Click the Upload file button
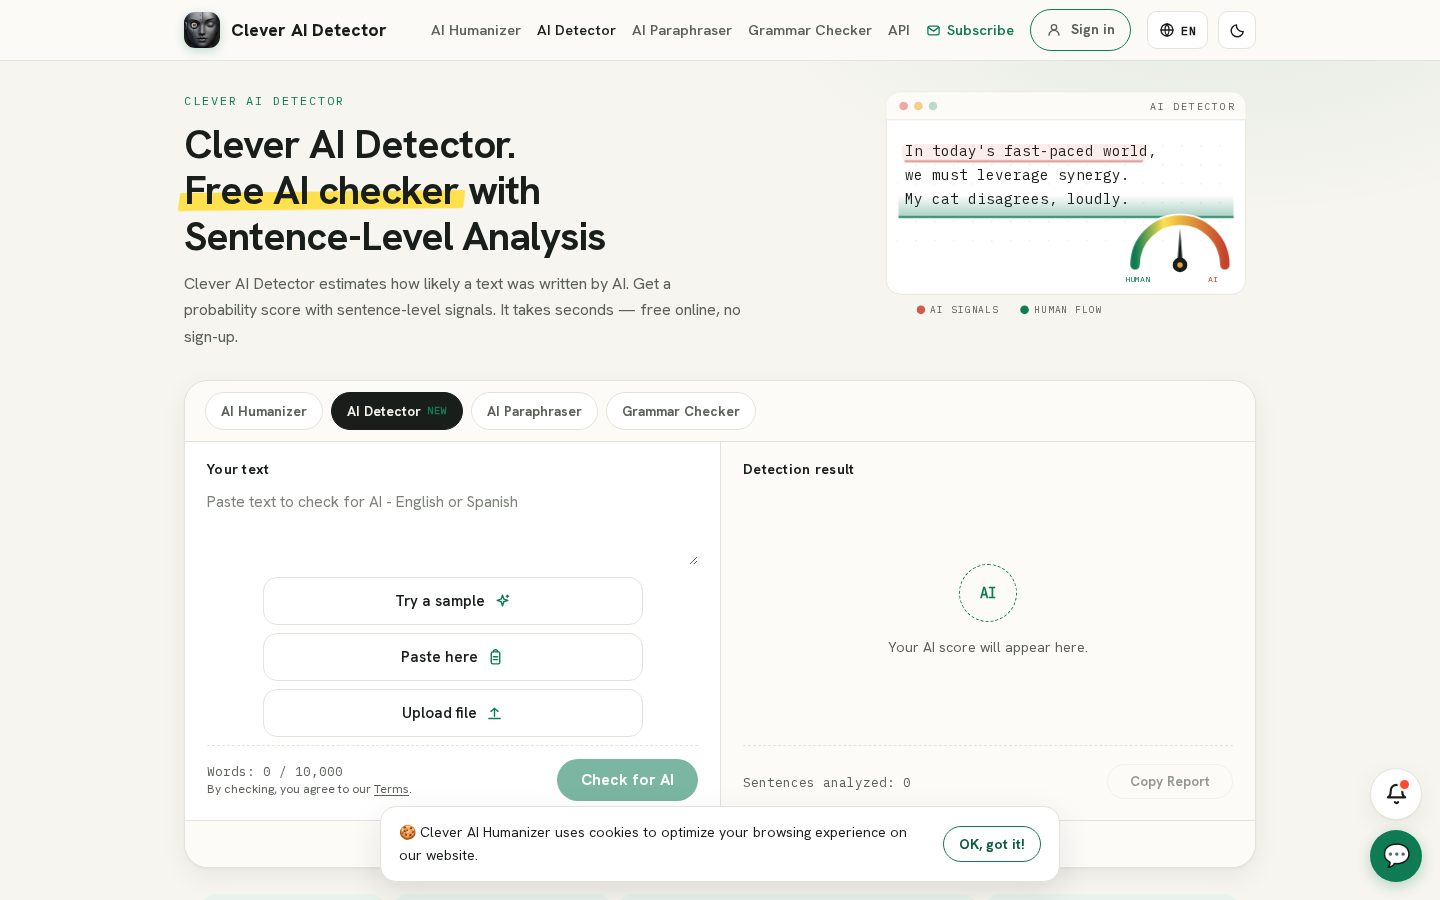1440x900 pixels. [x=453, y=713]
